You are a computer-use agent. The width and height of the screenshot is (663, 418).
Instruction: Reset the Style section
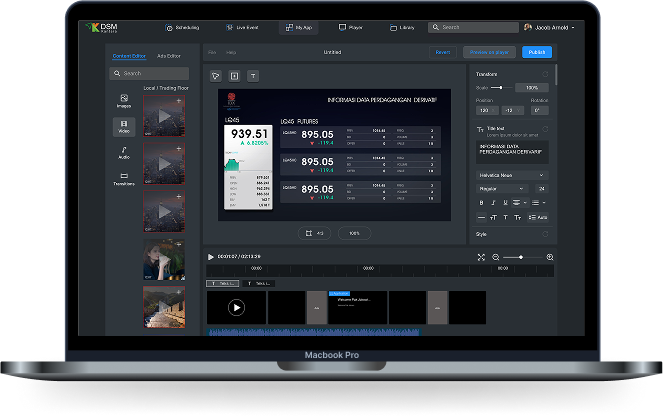(x=545, y=234)
